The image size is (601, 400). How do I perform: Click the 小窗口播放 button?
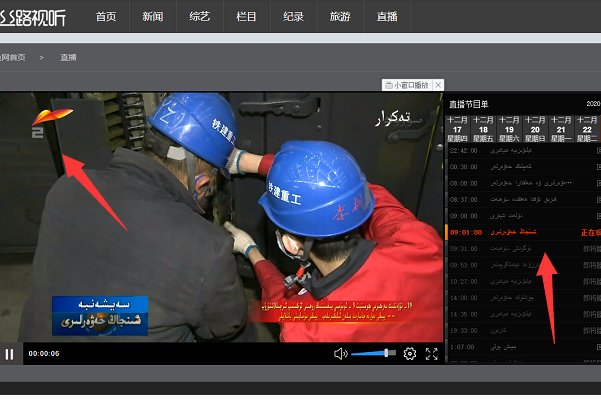point(407,85)
